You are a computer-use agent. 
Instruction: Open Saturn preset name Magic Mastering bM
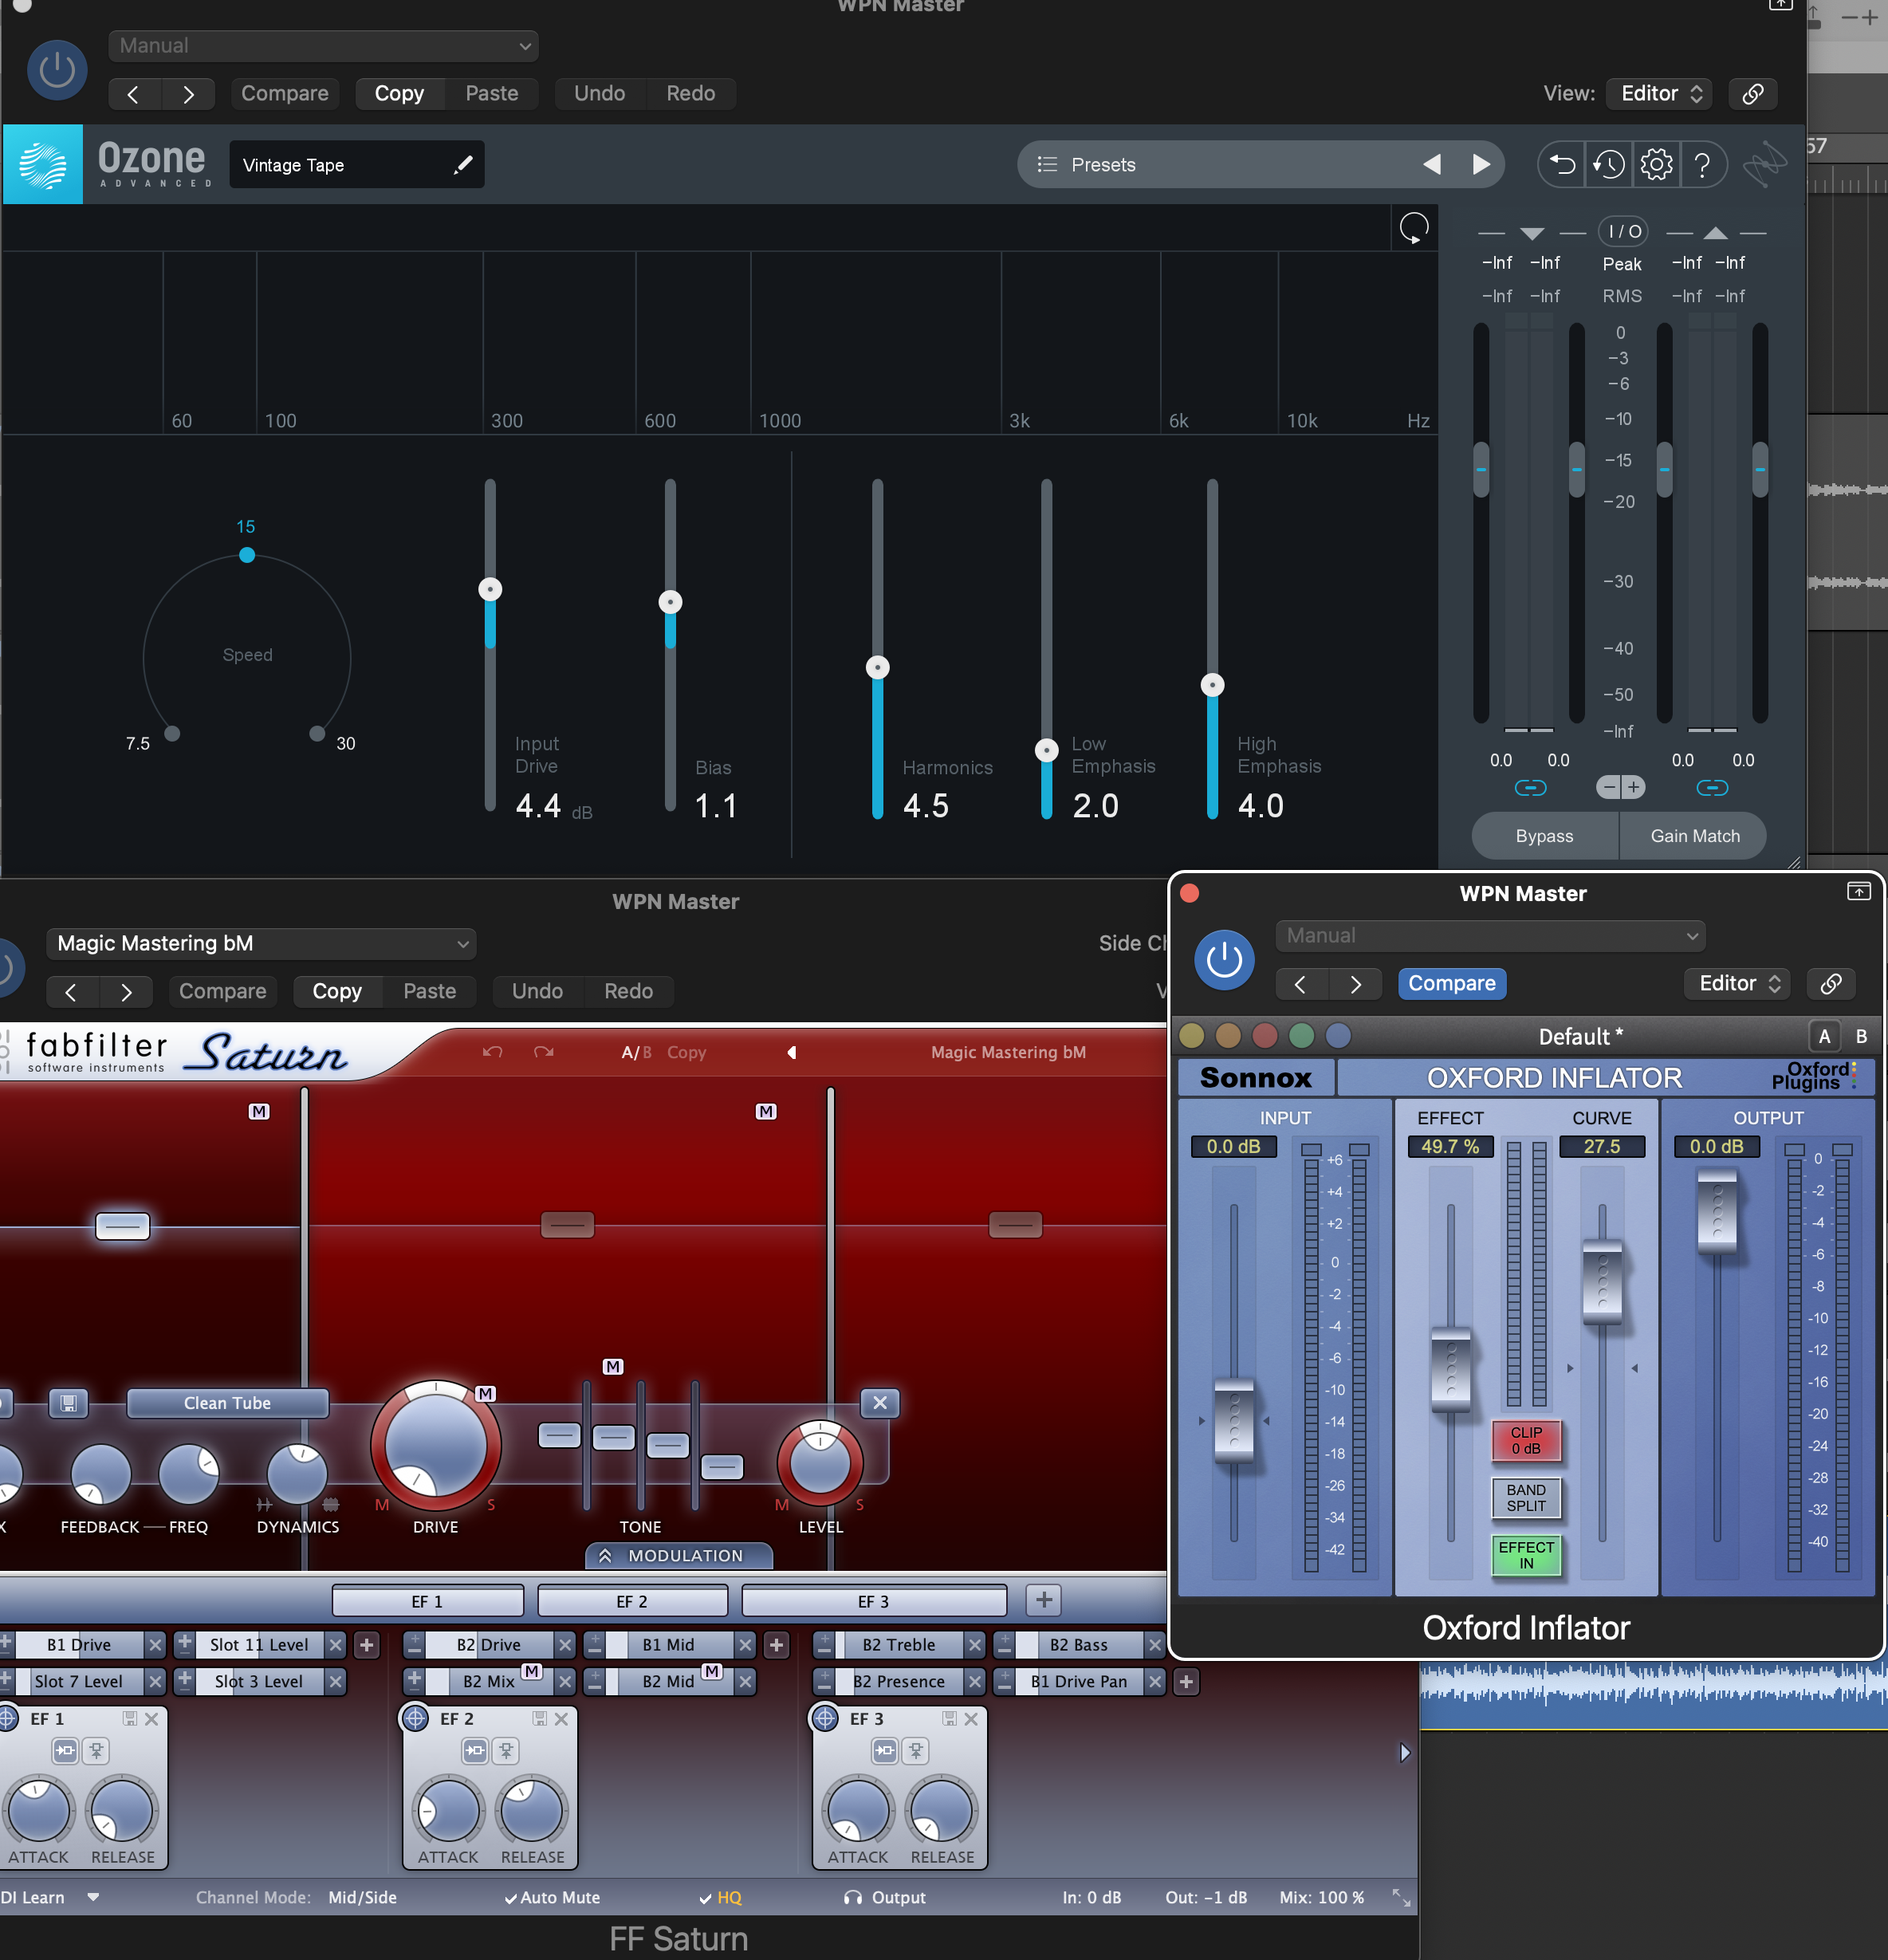click(x=1008, y=1052)
